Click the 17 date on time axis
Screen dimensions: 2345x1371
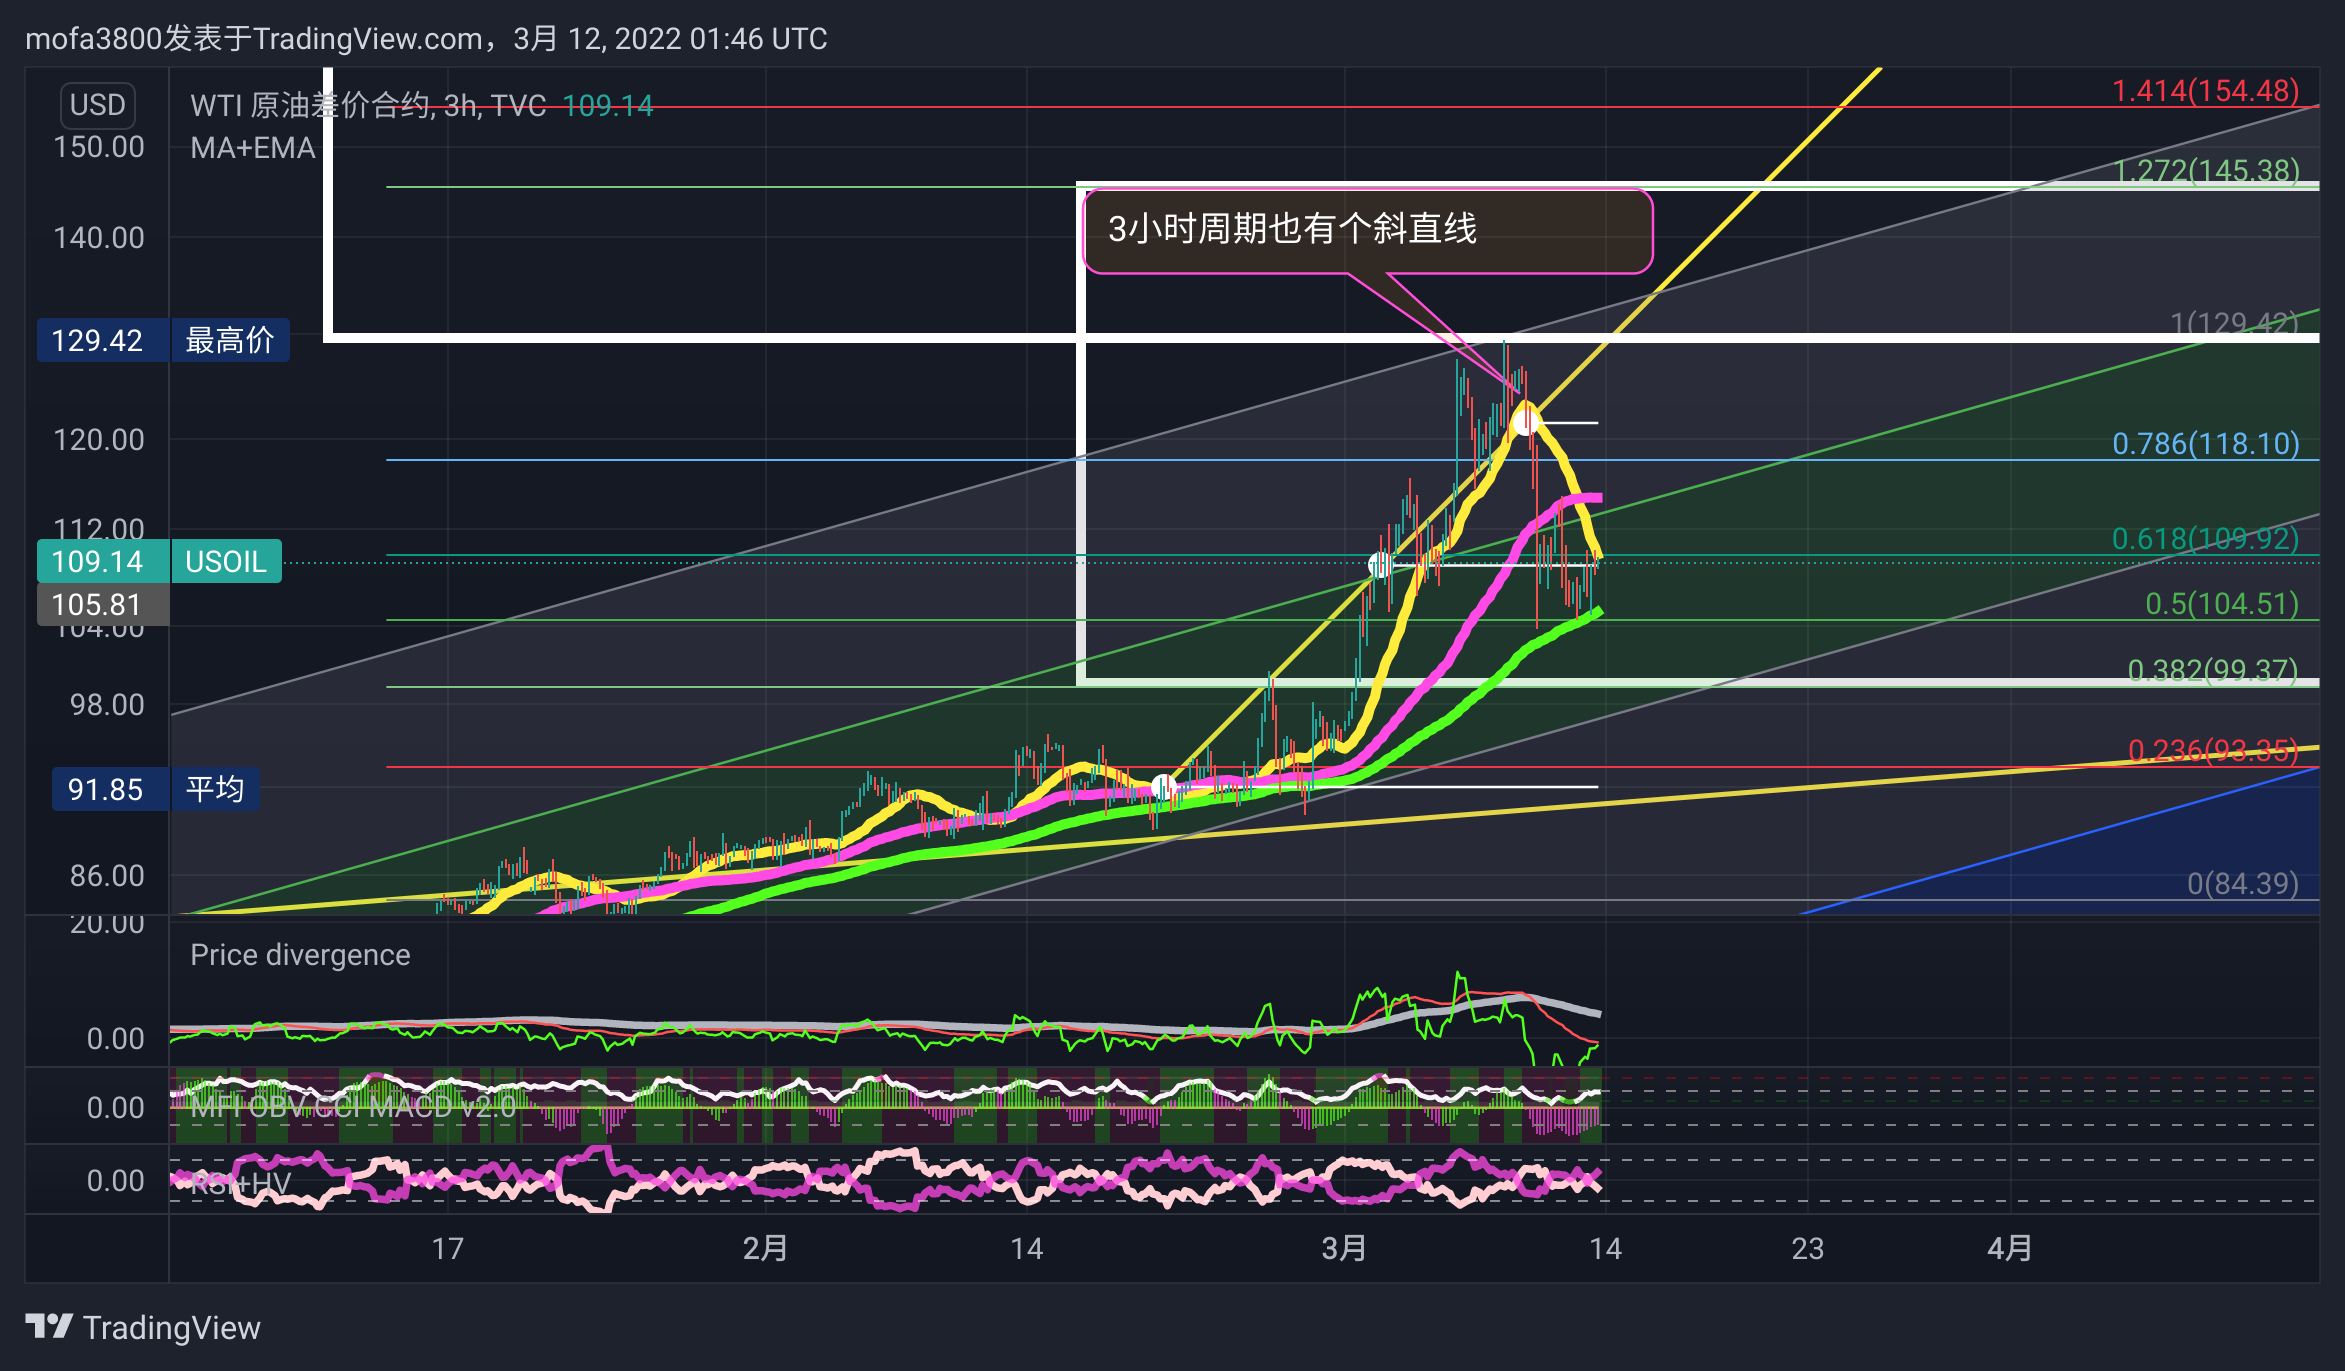point(448,1249)
